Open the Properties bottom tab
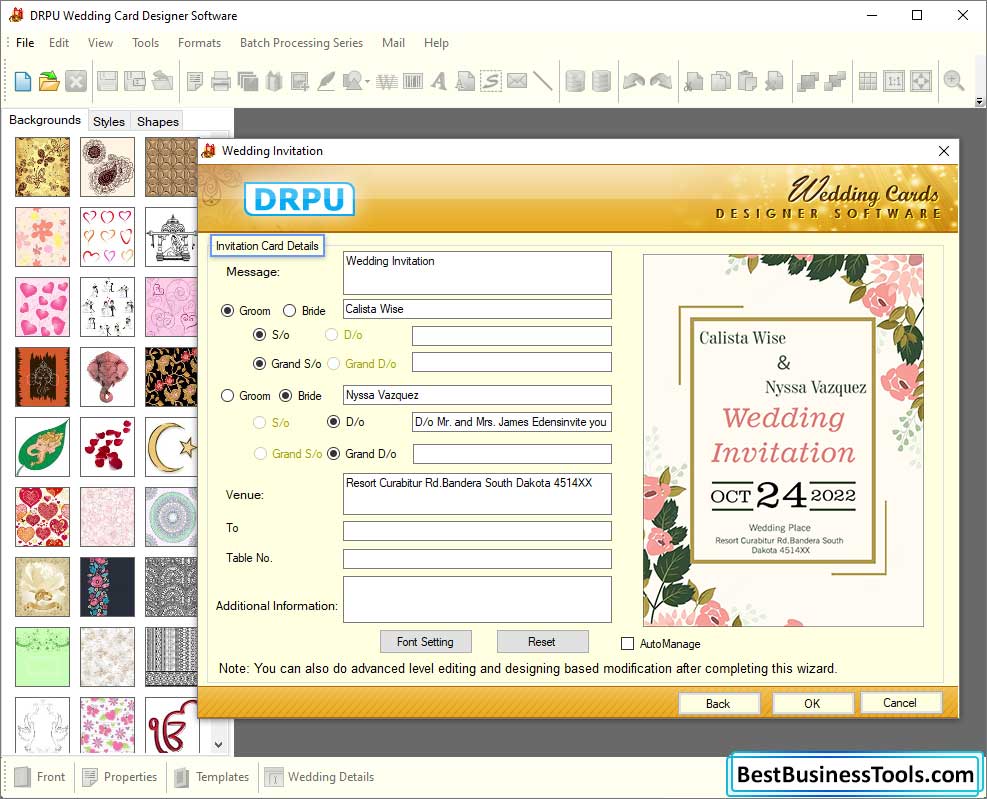987x799 pixels. tap(120, 777)
